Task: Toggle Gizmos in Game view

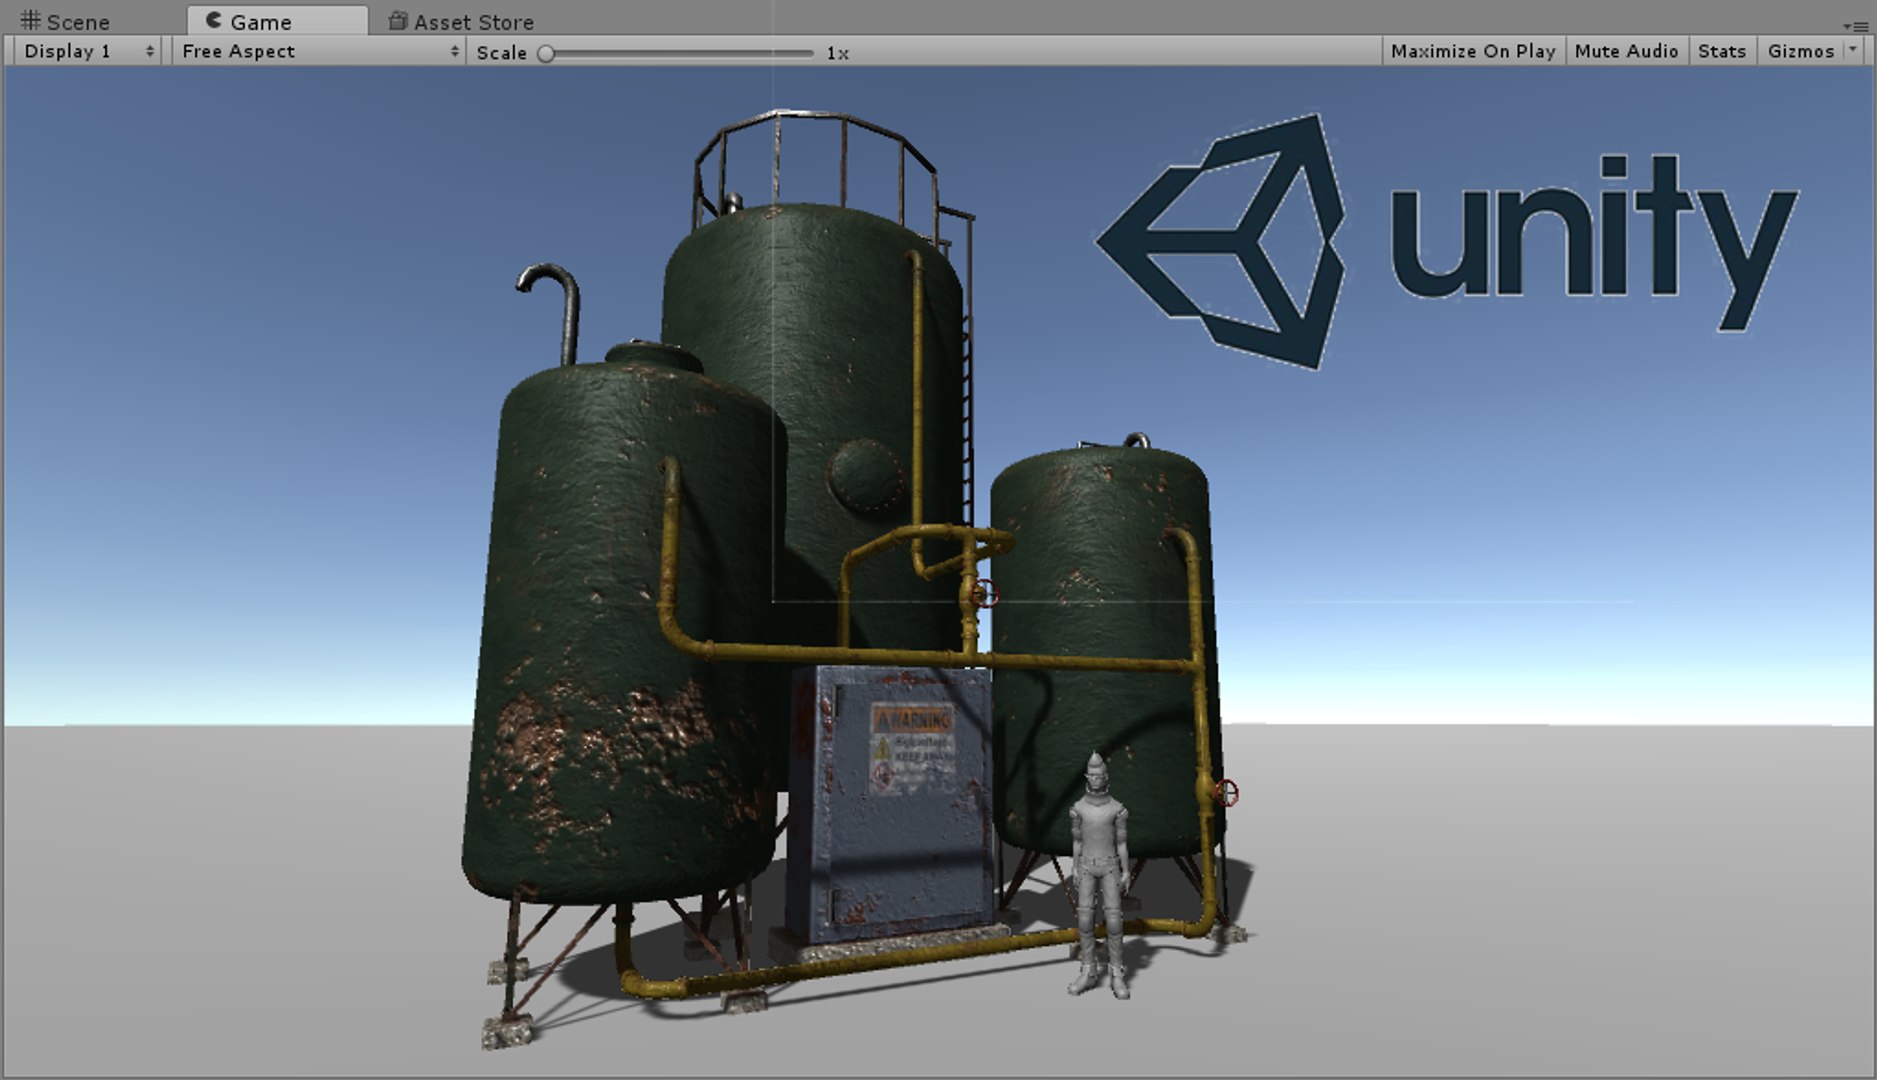Action: 1800,51
